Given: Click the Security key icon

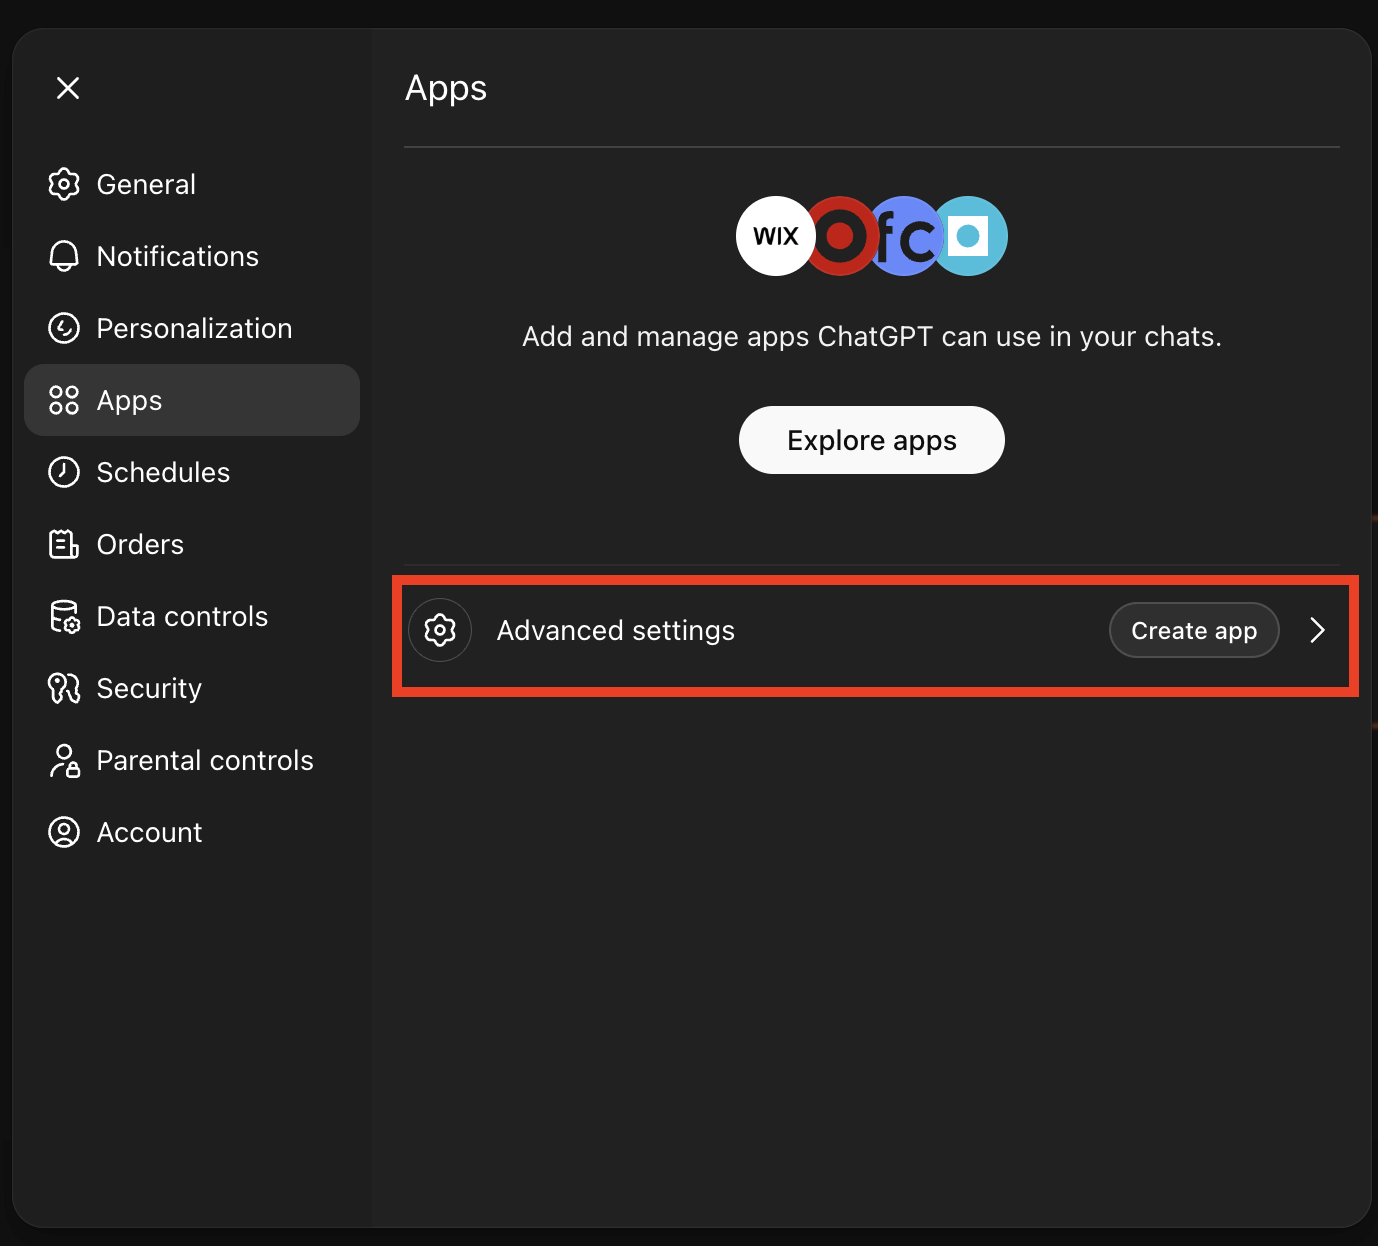Looking at the screenshot, I should click(x=64, y=688).
